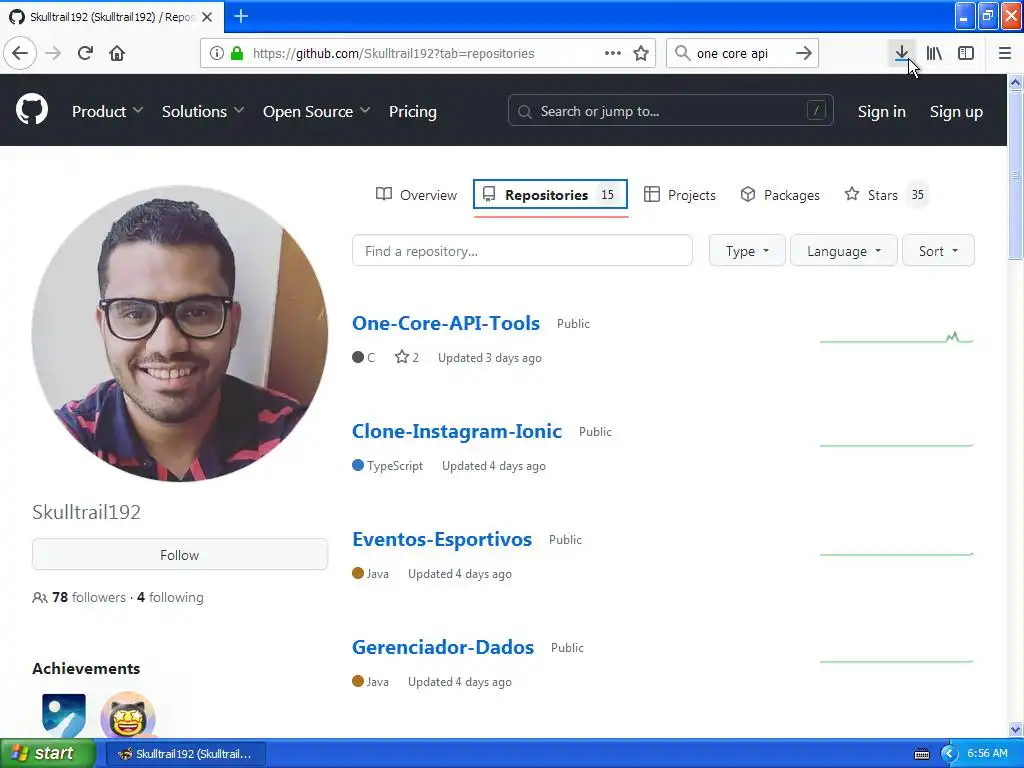The image size is (1024, 768).
Task: Focus the GitHub search or jump field
Action: tap(671, 110)
